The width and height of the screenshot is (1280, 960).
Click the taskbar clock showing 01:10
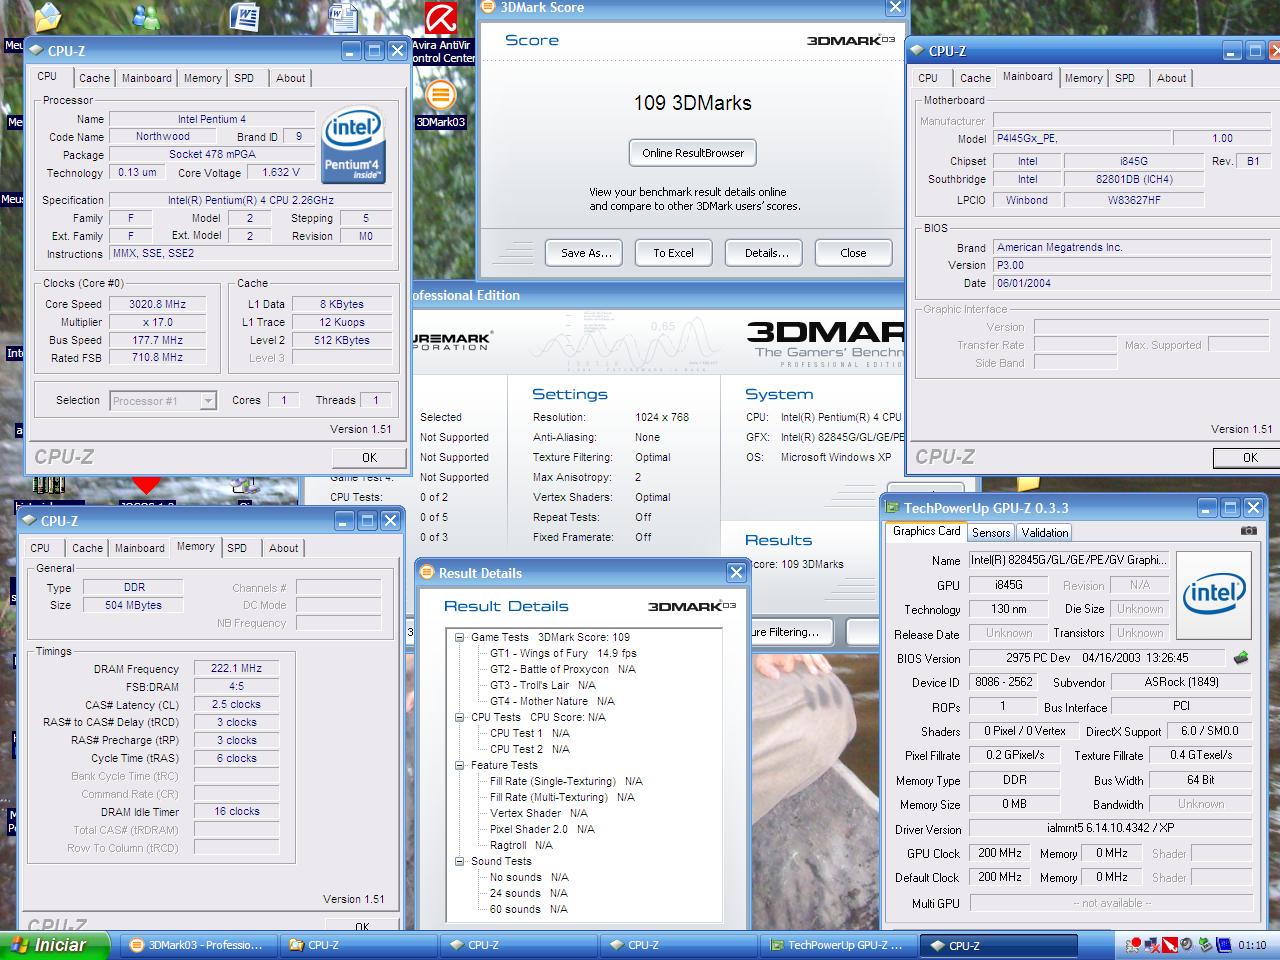pos(1252,945)
